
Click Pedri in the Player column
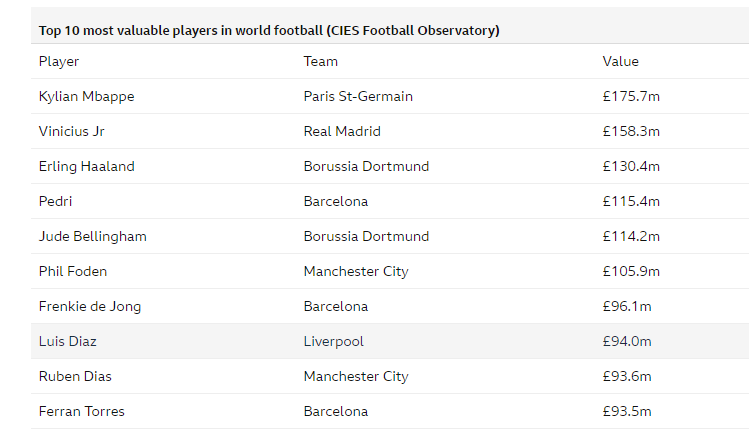(x=56, y=201)
